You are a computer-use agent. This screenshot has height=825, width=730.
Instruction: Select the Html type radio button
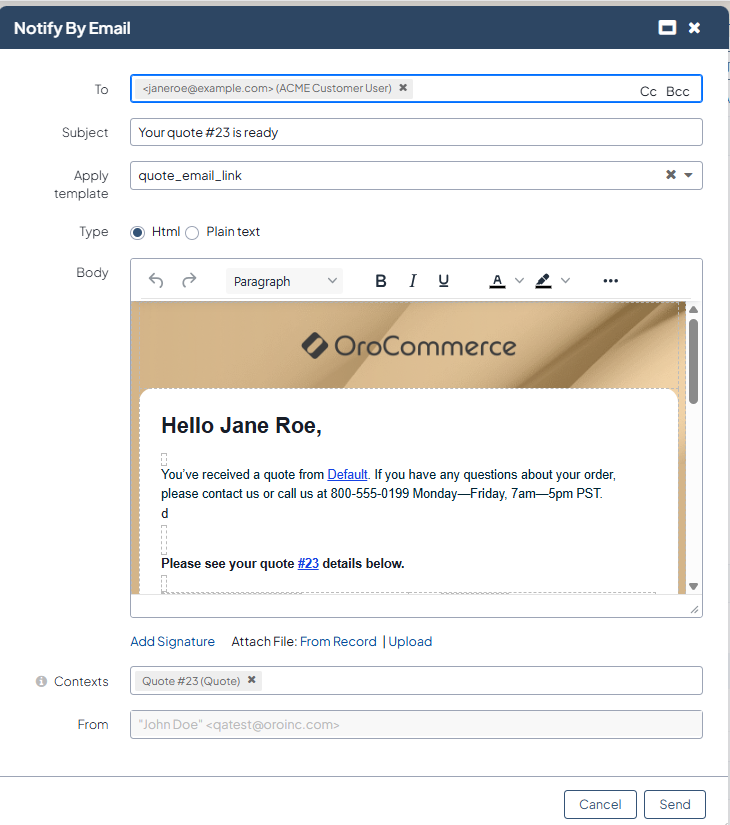click(x=138, y=232)
